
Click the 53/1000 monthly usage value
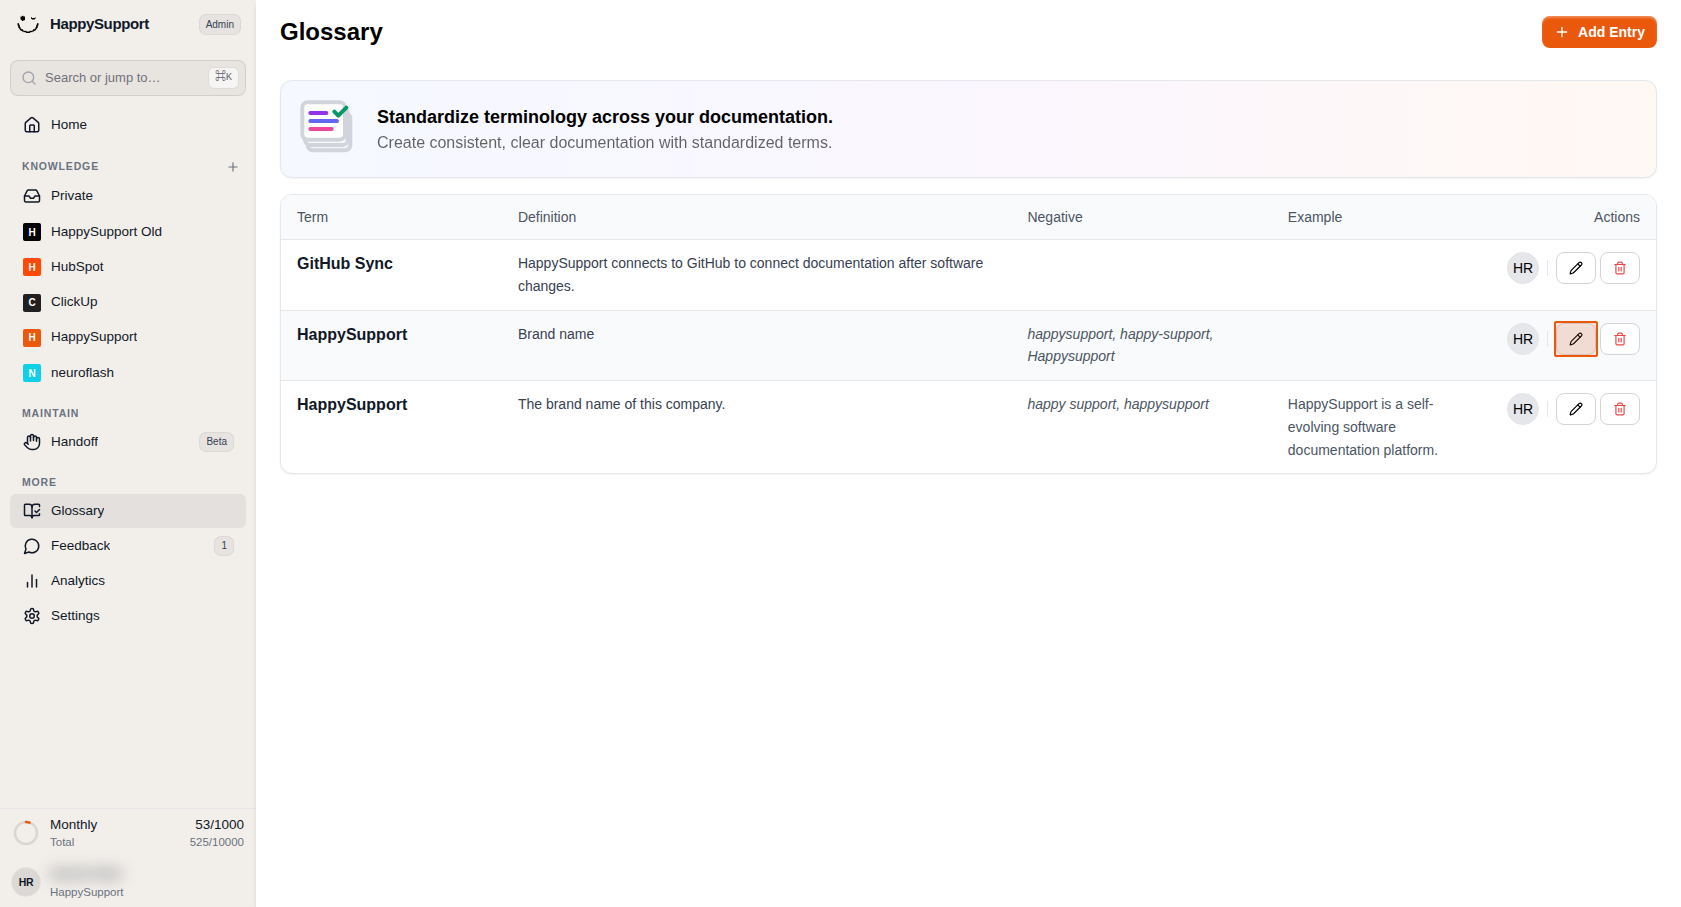[219, 825]
